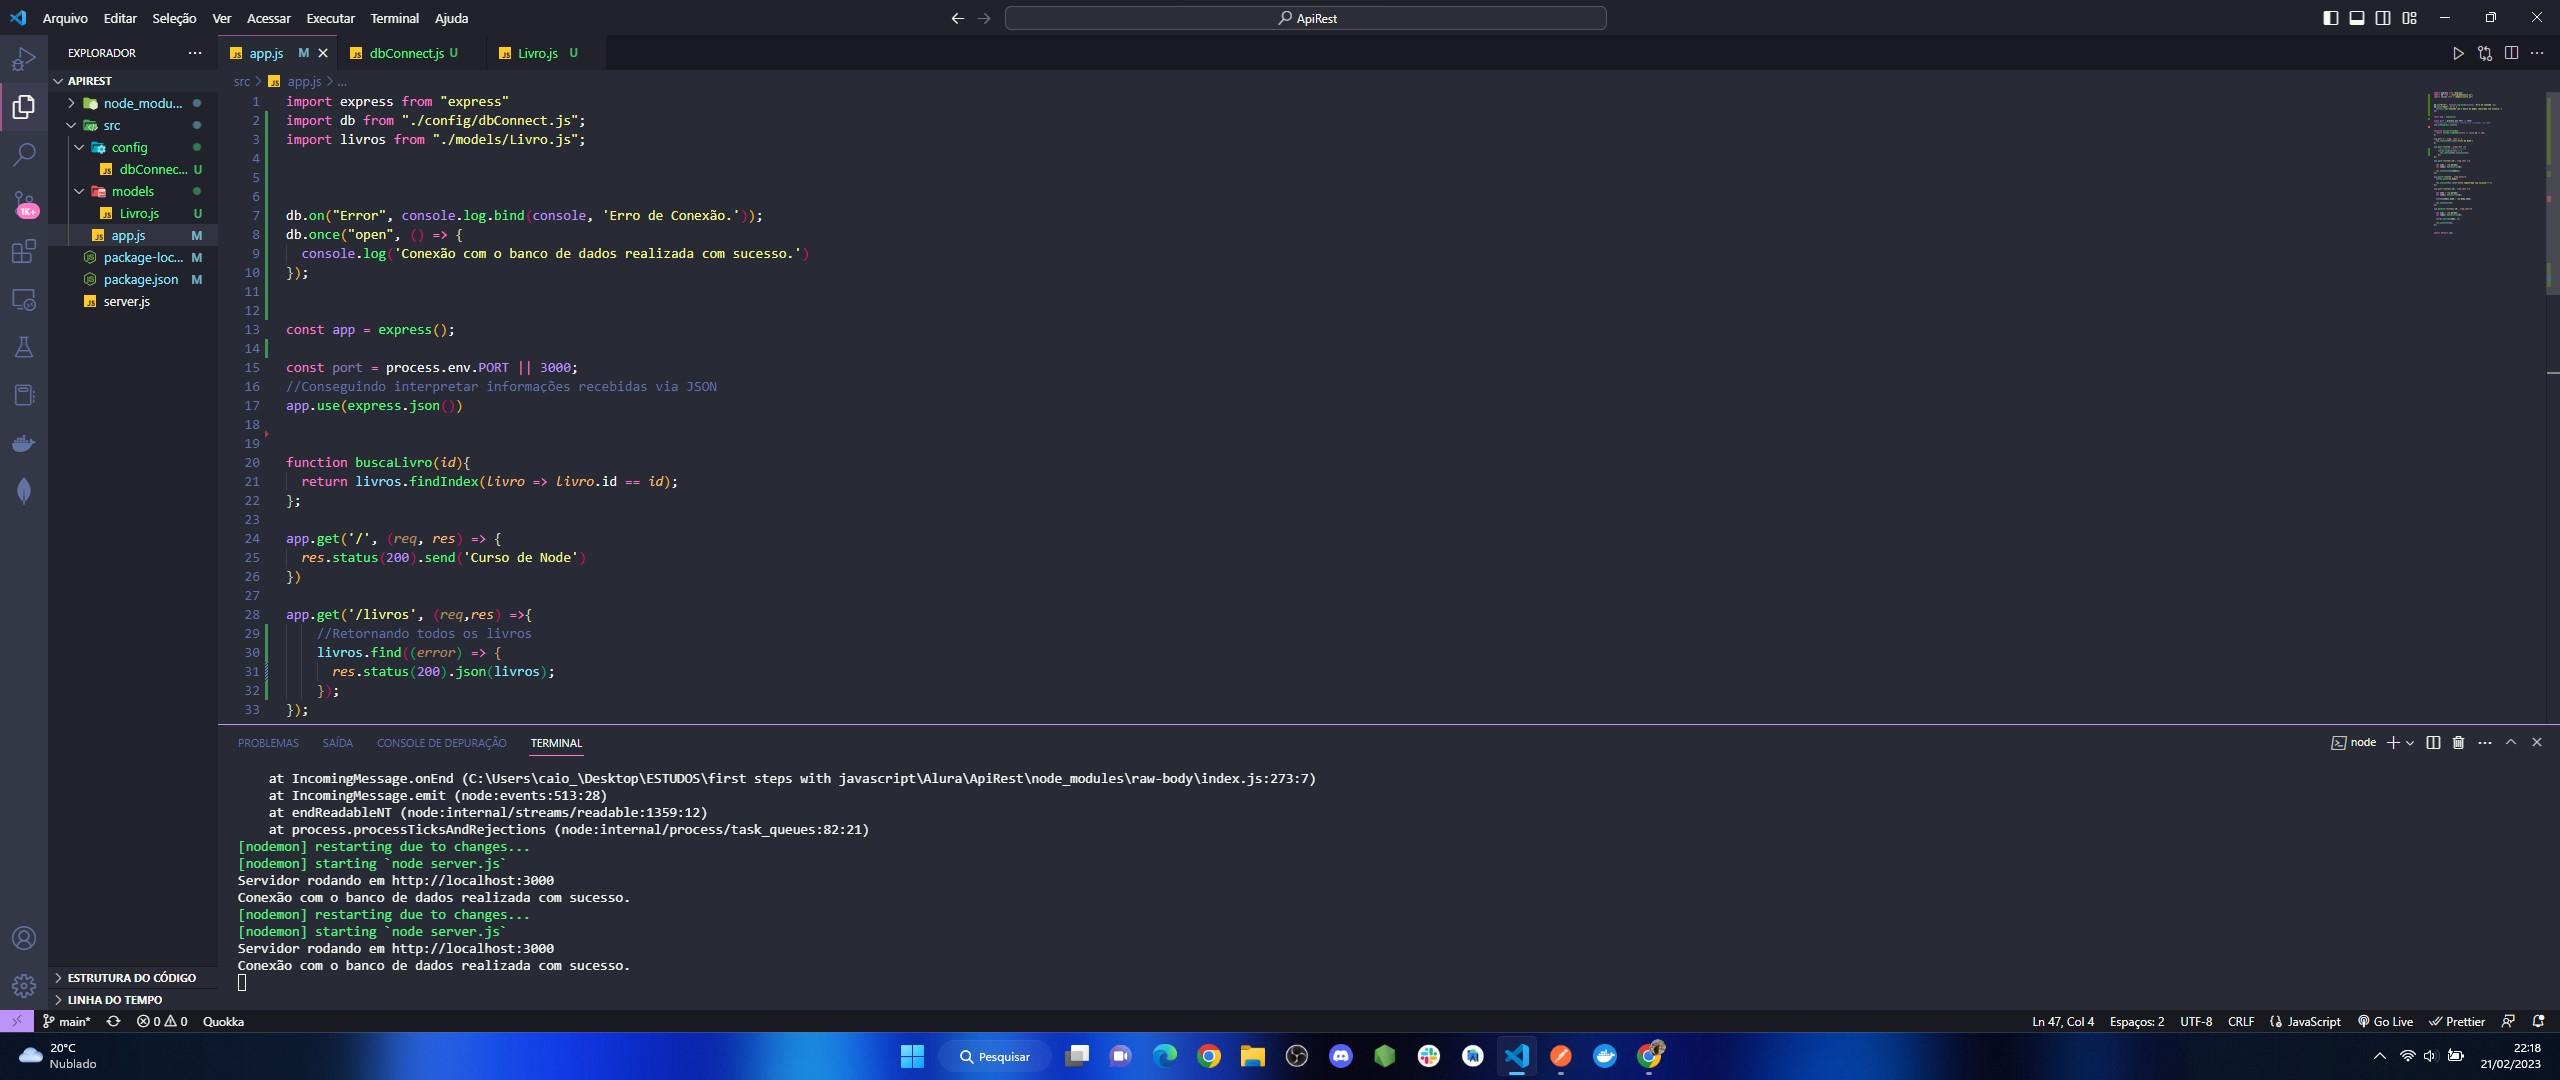The width and height of the screenshot is (2560, 1080).
Task: Maximize the terminal panel size
Action: (x=2510, y=742)
